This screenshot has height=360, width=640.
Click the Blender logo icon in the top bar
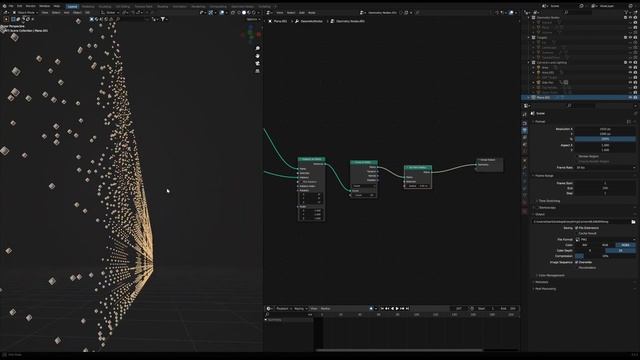(x=4, y=6)
